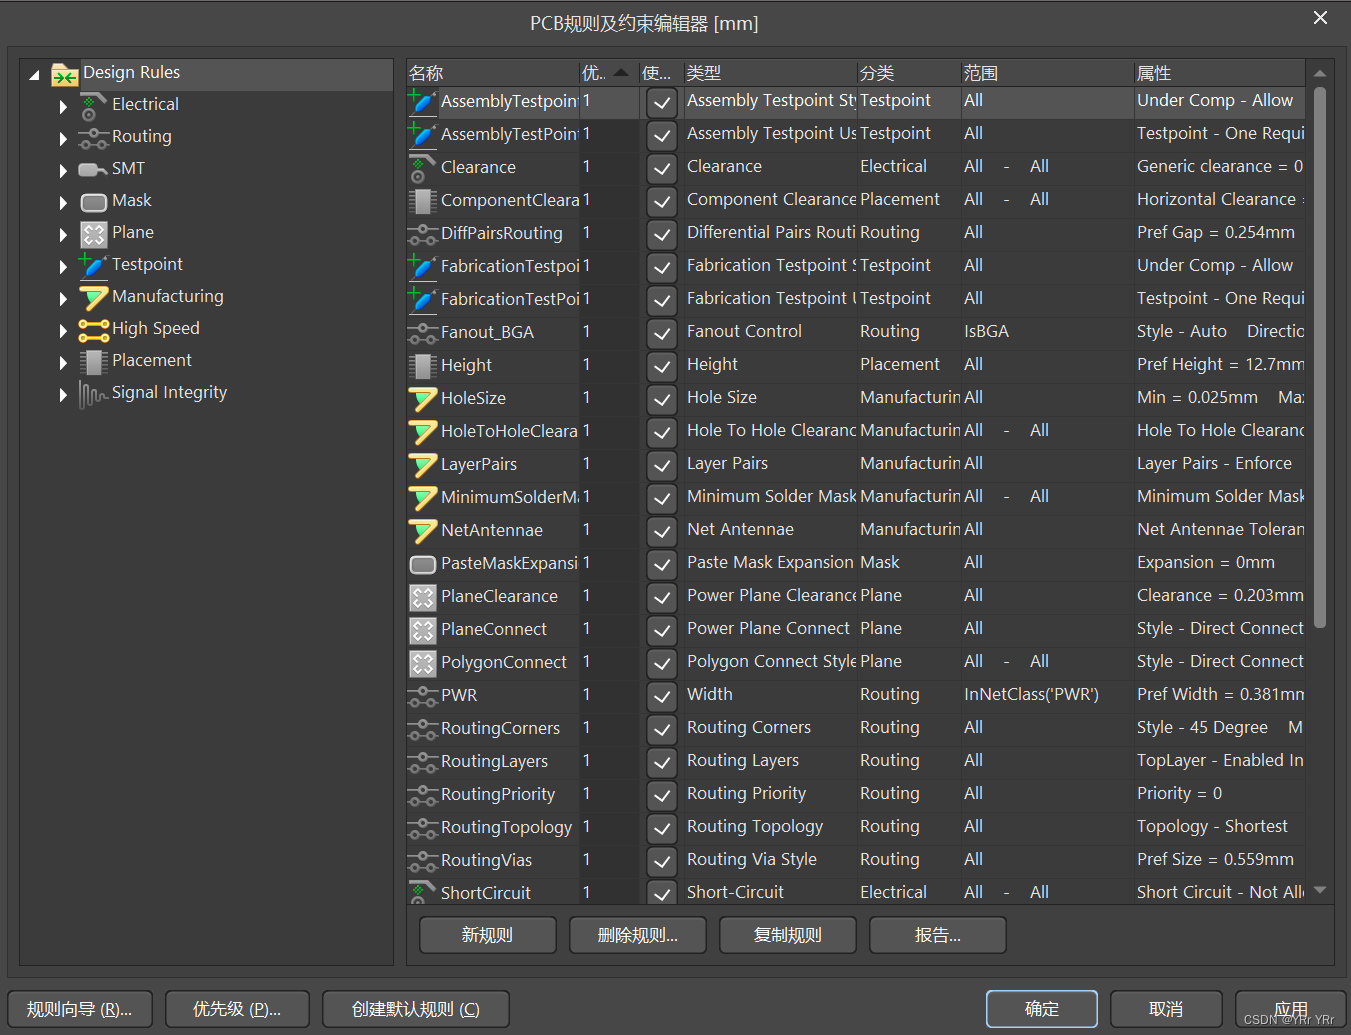
Task: Click the DiffPairsRouting rule row icon
Action: pyautogui.click(x=422, y=234)
